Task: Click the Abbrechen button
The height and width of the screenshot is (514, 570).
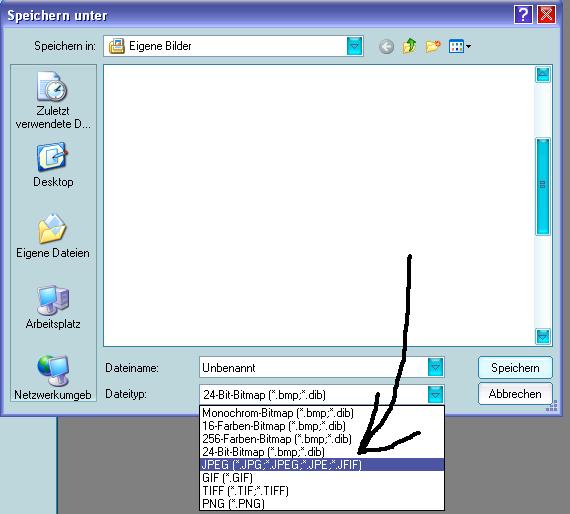Action: pos(515,394)
